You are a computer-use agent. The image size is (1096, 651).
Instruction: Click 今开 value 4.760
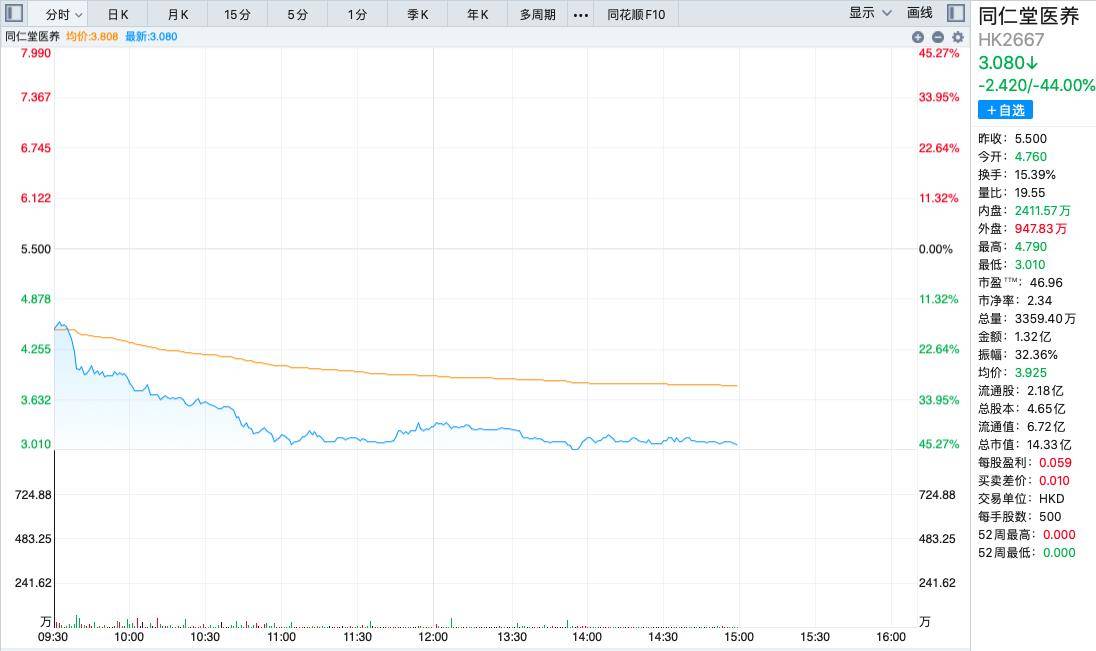(1031, 157)
